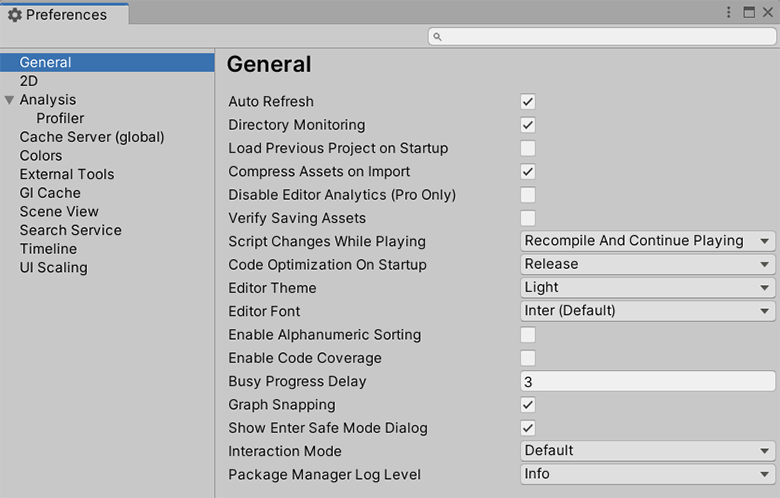This screenshot has height=498, width=780.
Task: Click the Preferences gear icon in tab
Action: pyautogui.click(x=15, y=15)
